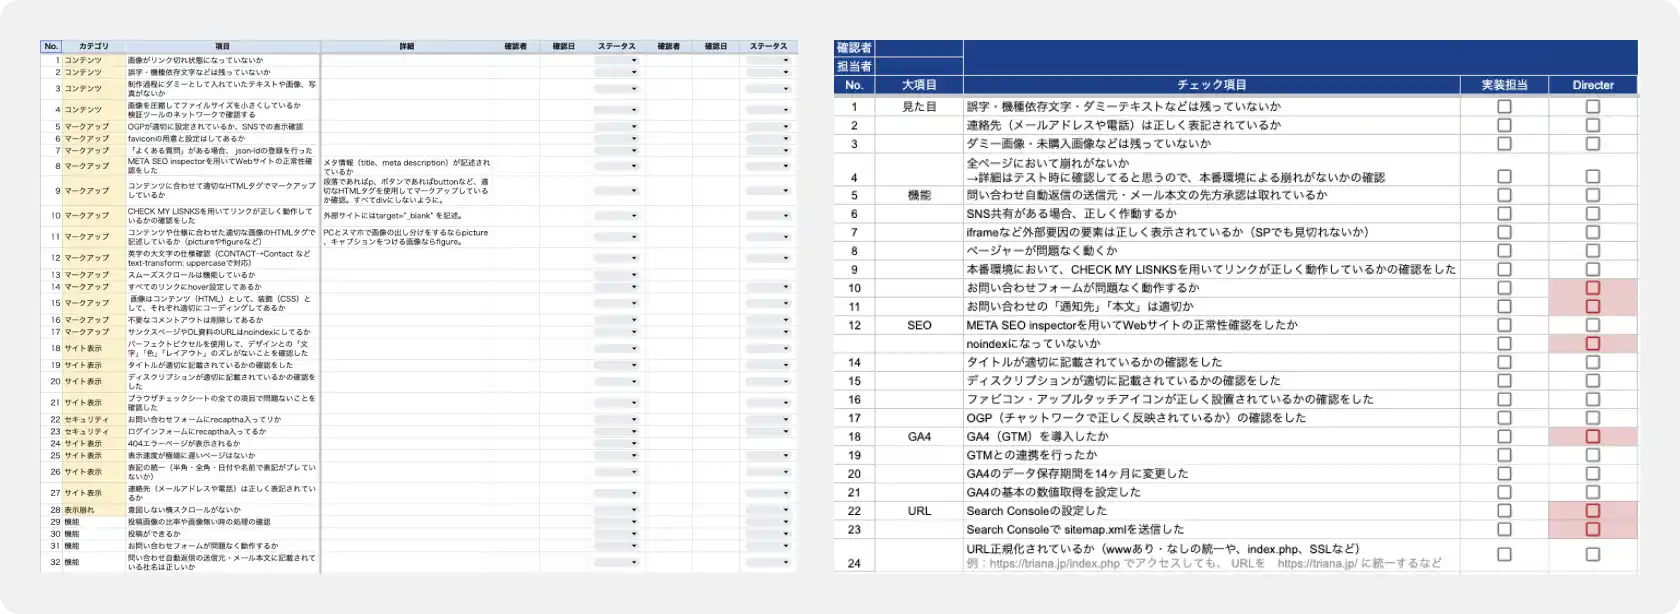Click the 詳細 column header in left sheet

[x=406, y=46]
